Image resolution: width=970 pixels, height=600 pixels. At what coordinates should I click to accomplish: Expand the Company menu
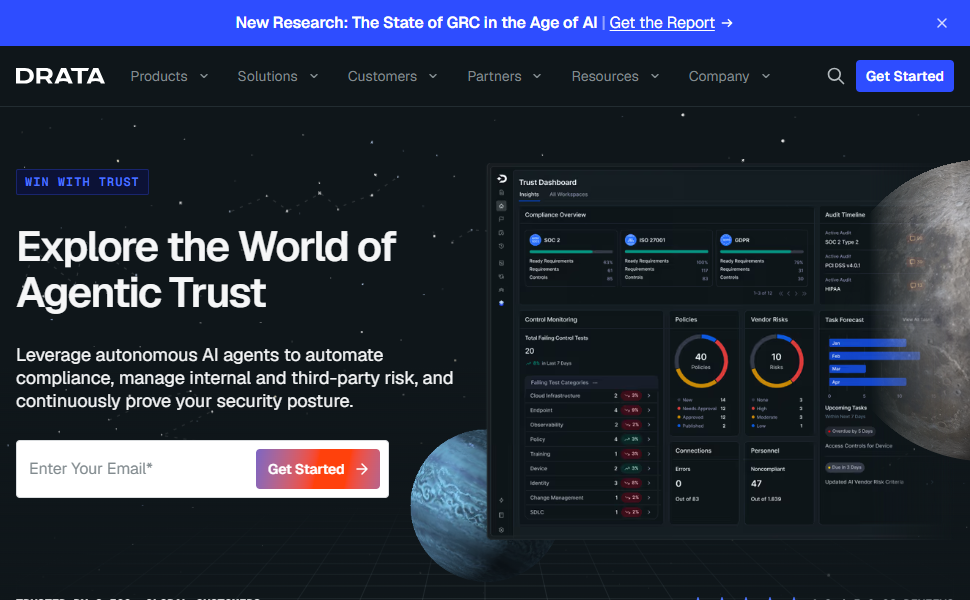[x=729, y=76]
